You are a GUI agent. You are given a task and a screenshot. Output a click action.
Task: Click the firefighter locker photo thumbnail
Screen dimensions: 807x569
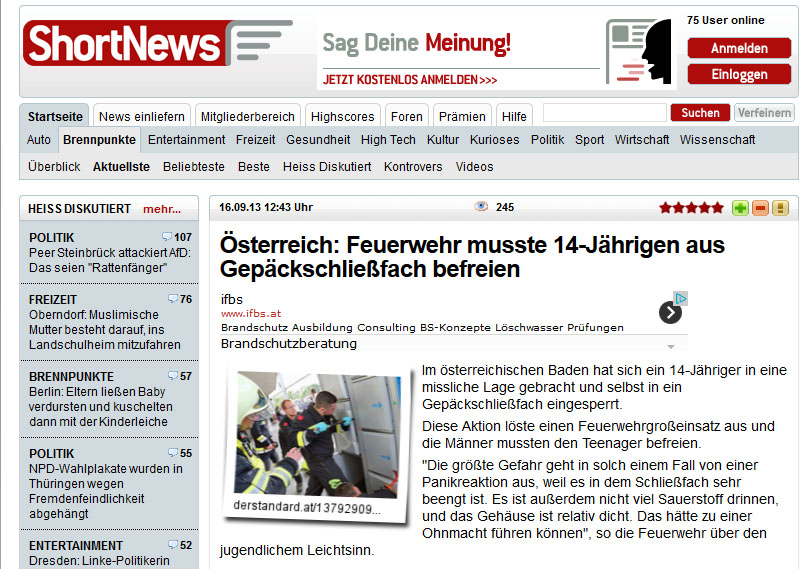point(317,433)
